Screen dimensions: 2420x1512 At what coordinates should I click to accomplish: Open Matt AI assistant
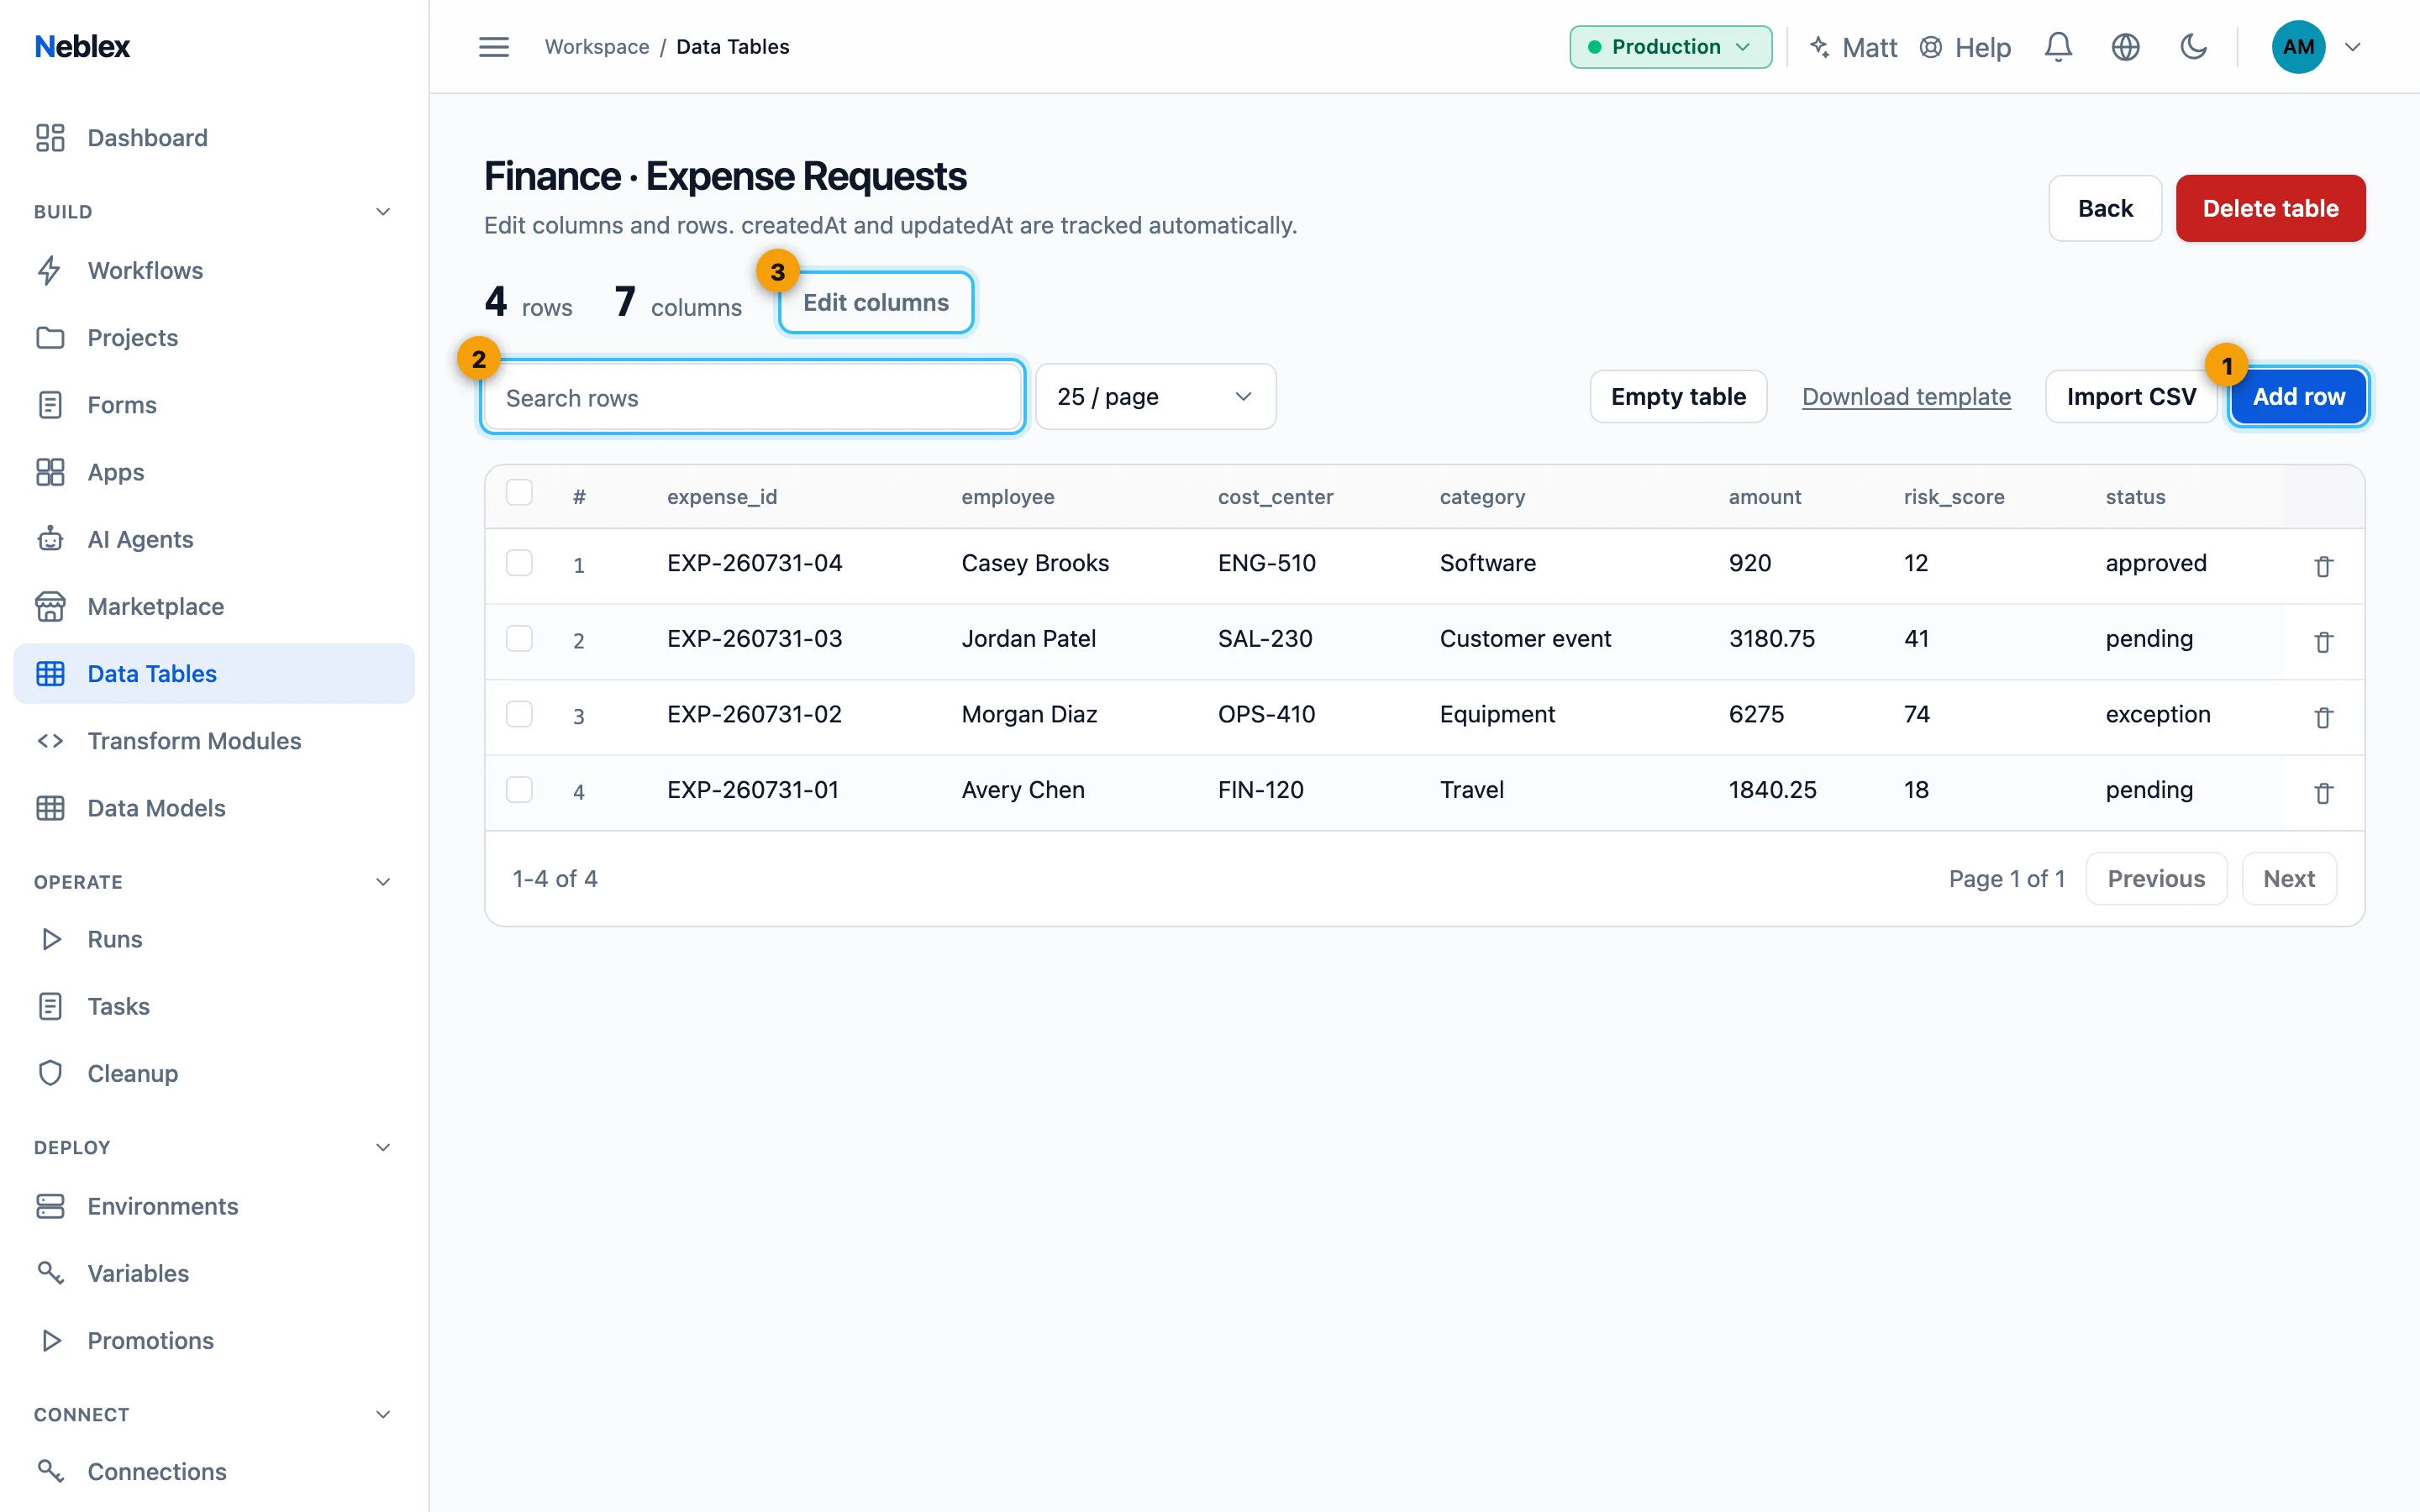[1853, 47]
